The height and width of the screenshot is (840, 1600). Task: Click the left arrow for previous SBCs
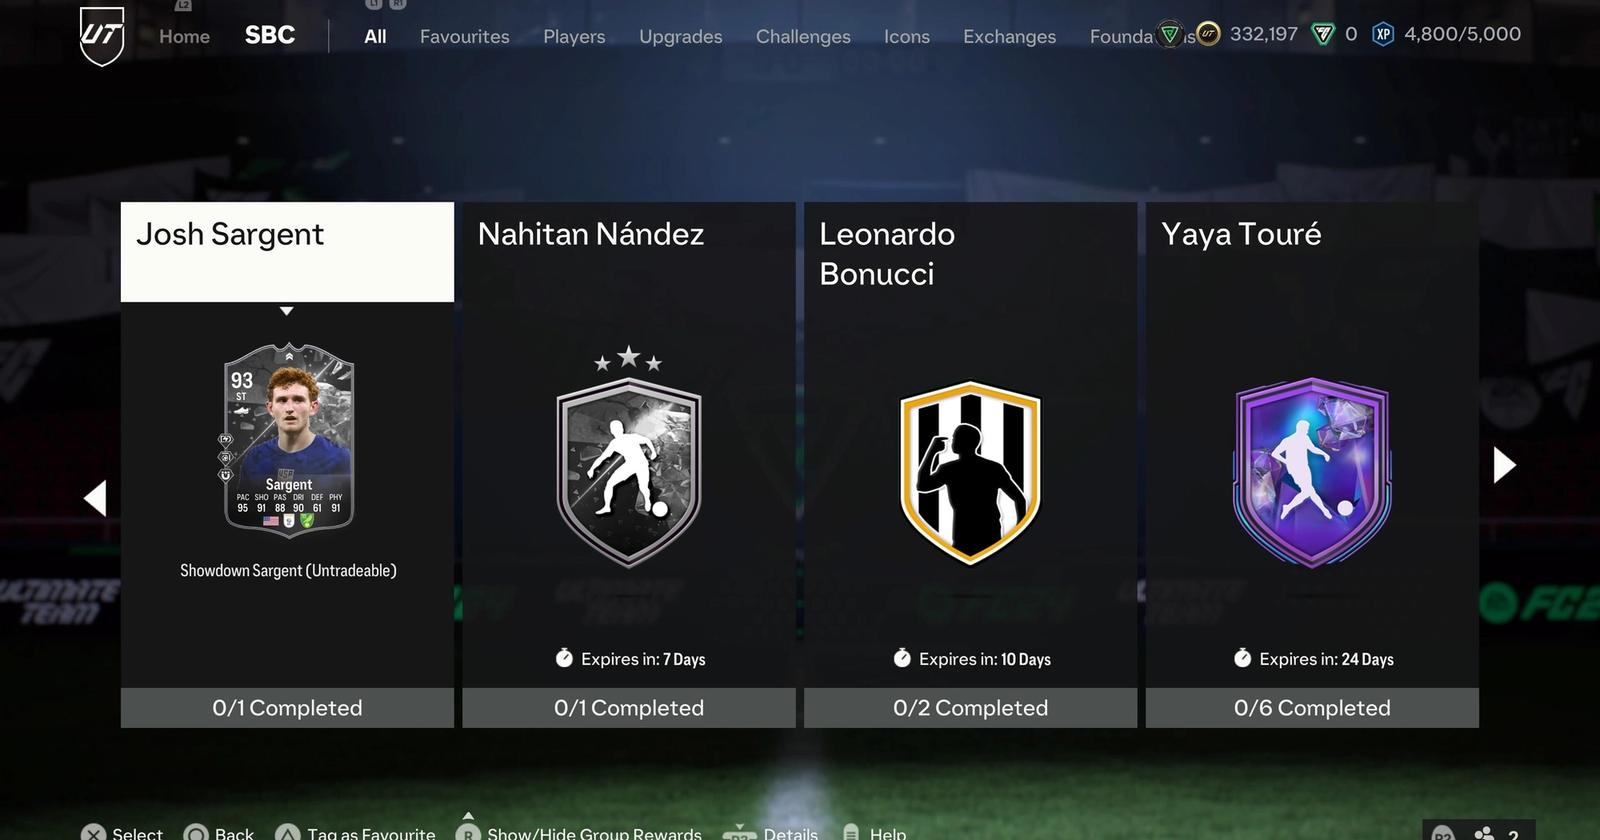click(x=95, y=498)
